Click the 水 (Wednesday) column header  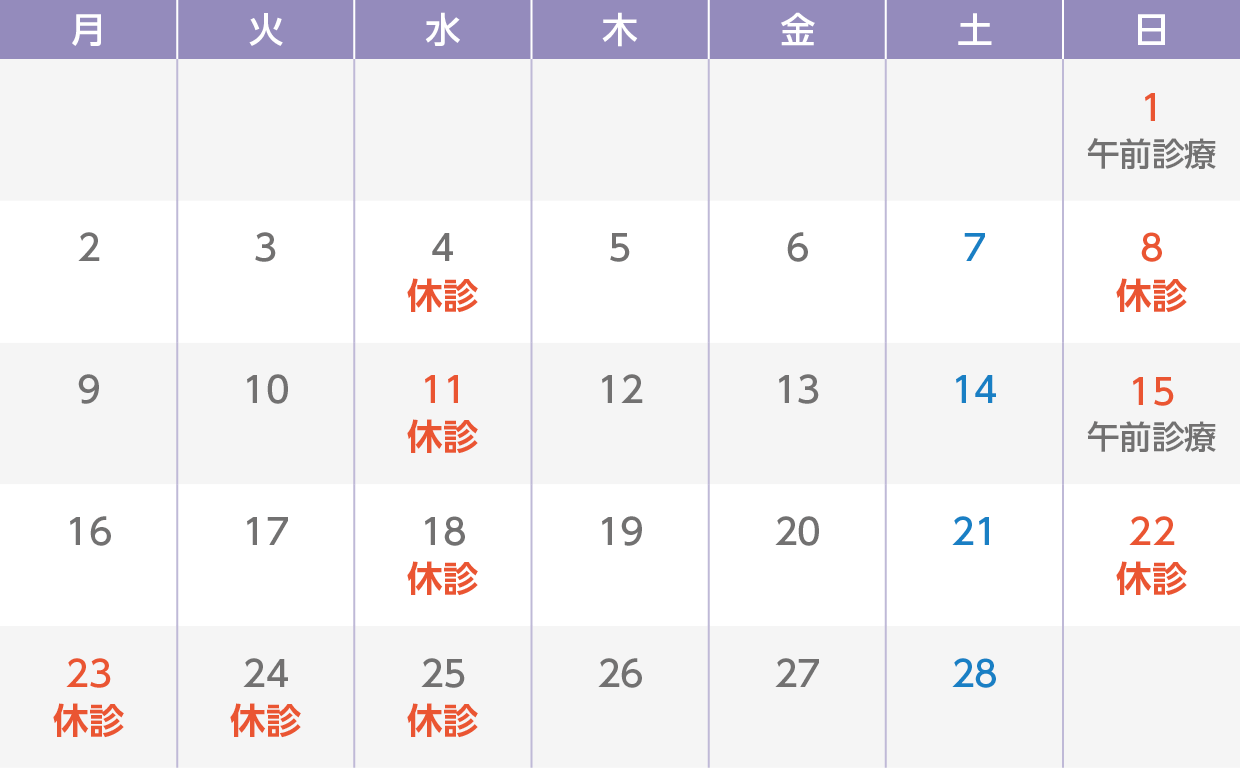pos(442,30)
